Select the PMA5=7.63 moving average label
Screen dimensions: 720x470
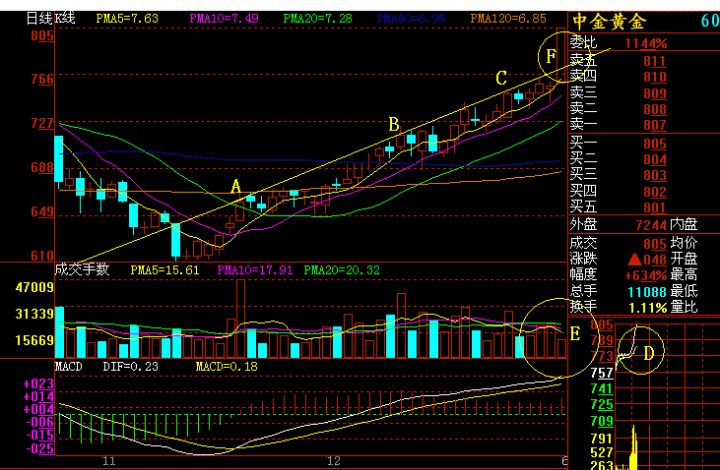(x=127, y=18)
